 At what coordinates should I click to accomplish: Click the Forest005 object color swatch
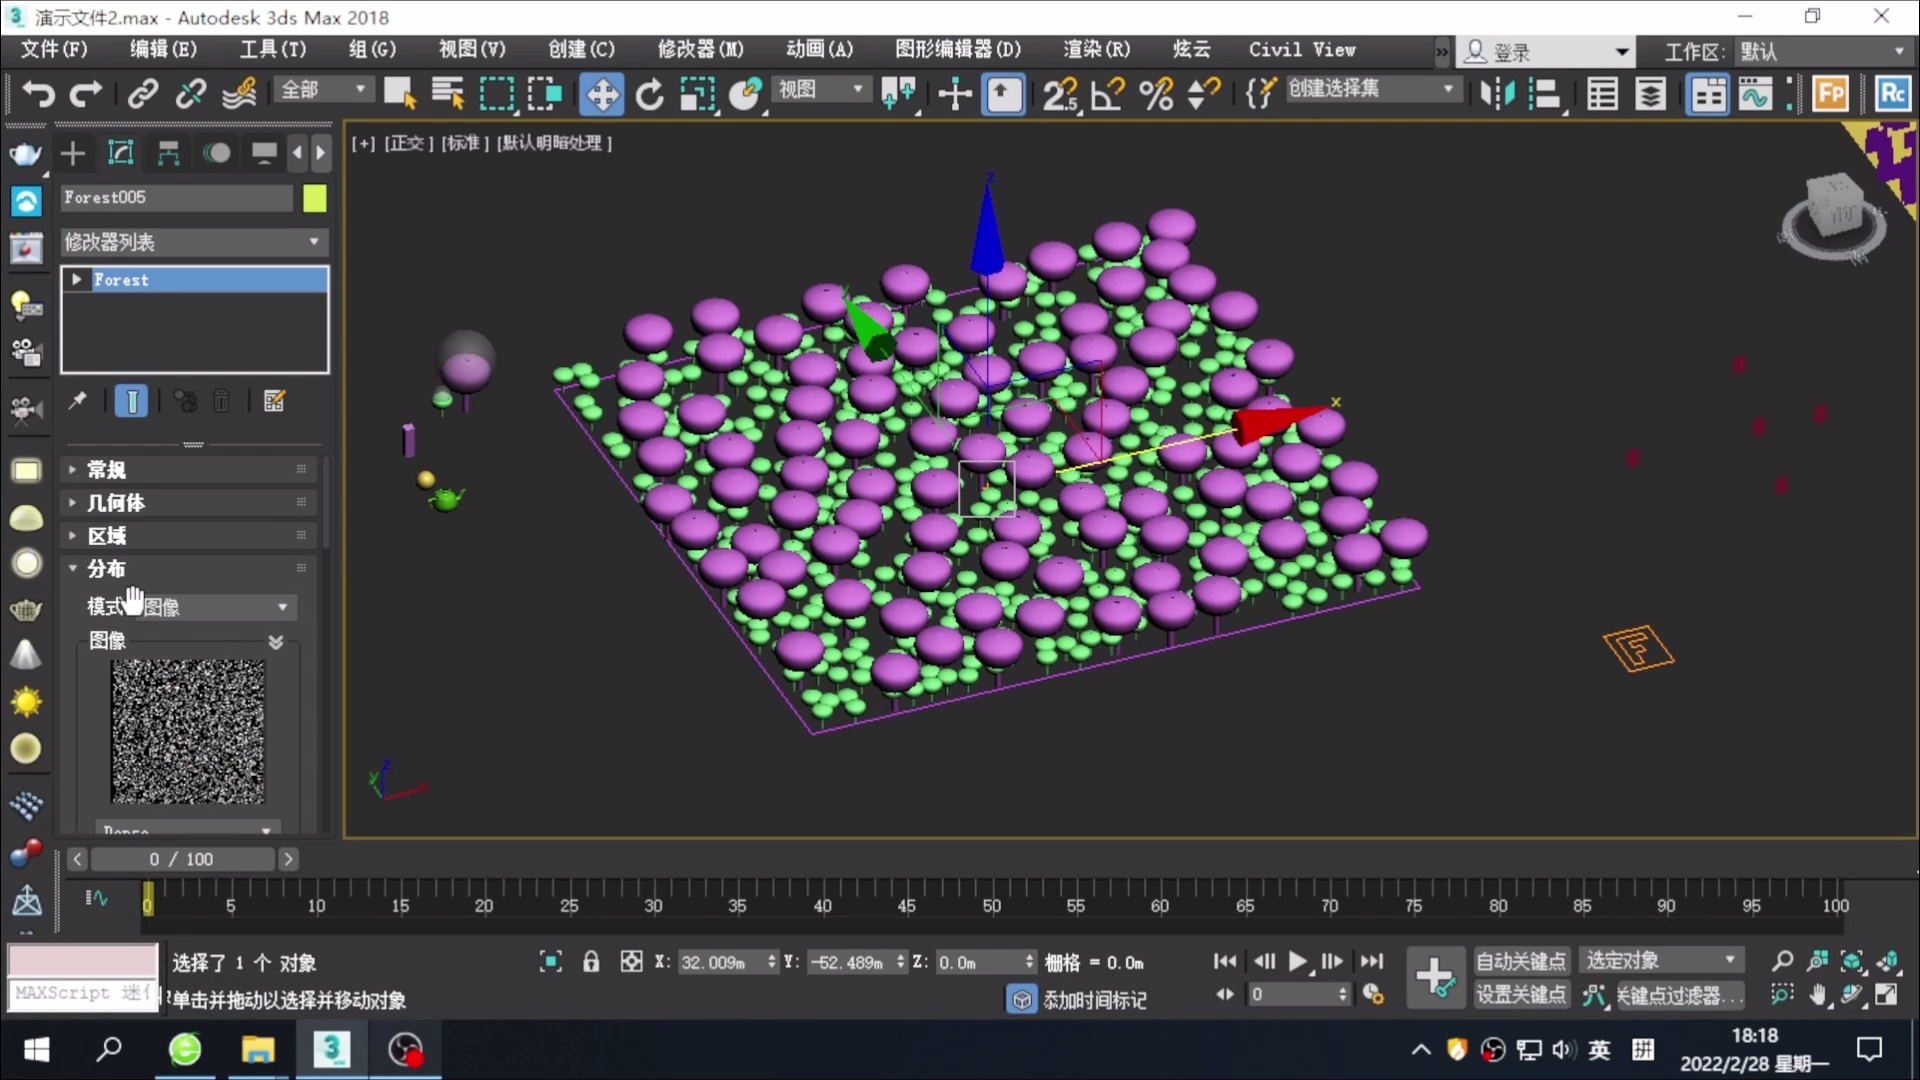coord(315,198)
